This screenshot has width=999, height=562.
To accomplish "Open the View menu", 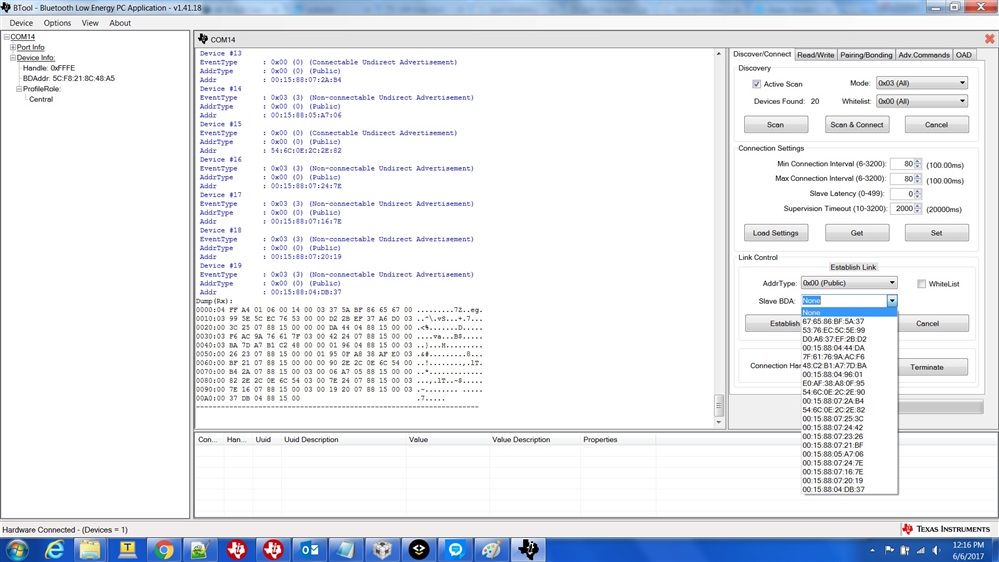I will coord(90,23).
